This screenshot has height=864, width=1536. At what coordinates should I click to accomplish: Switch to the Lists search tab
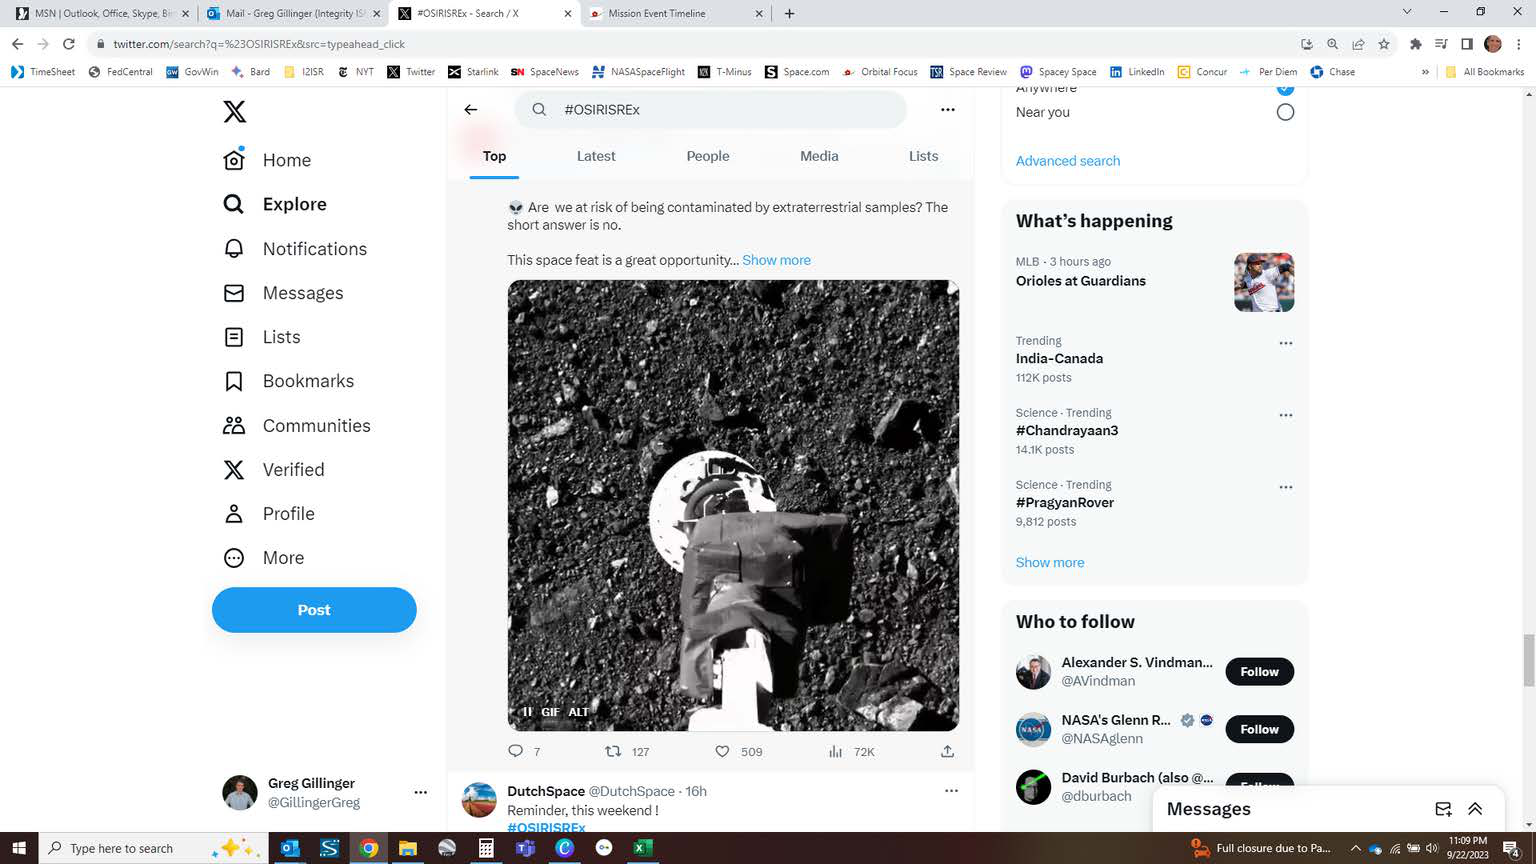coord(923,156)
